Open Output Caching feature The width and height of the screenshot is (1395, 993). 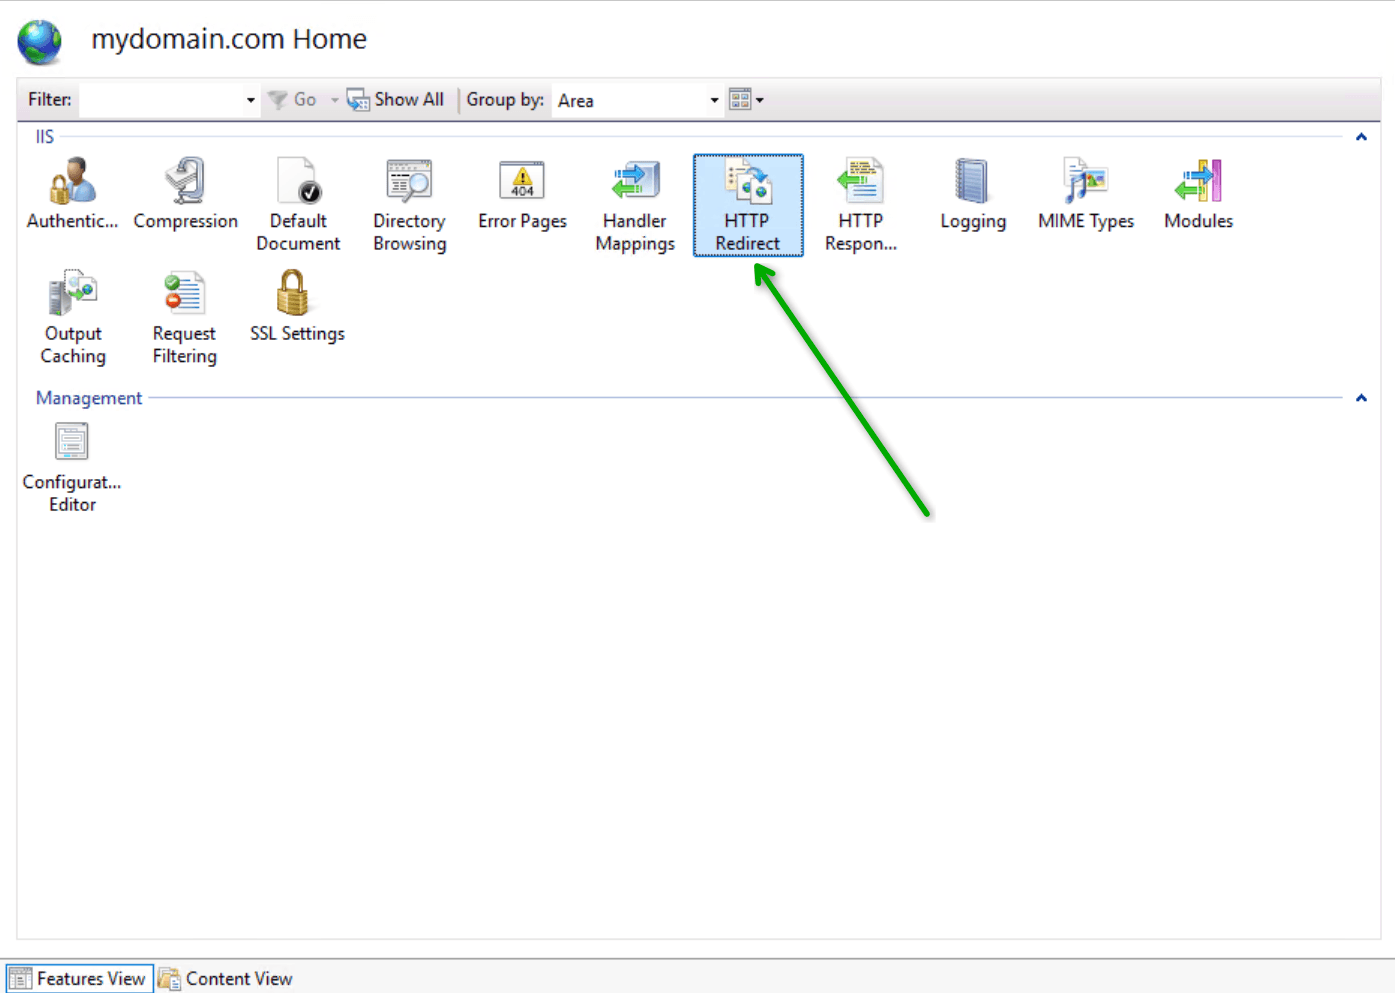tap(73, 318)
